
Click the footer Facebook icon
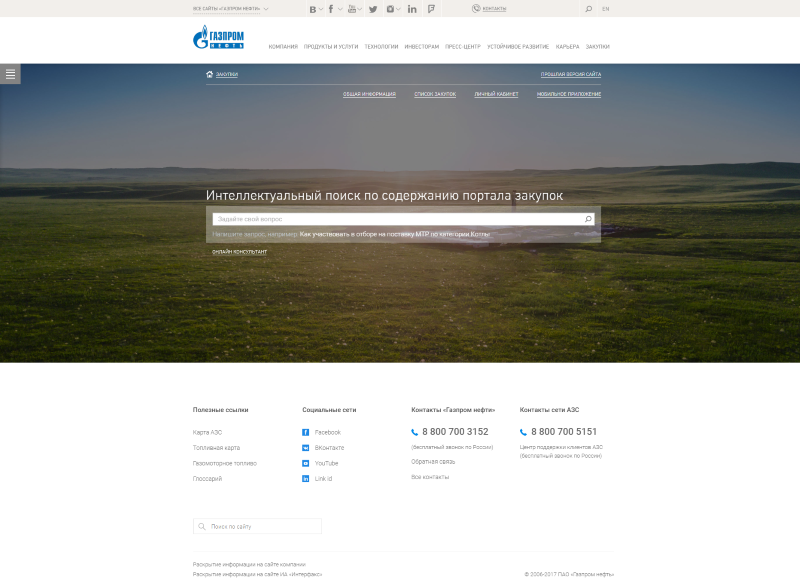click(306, 432)
